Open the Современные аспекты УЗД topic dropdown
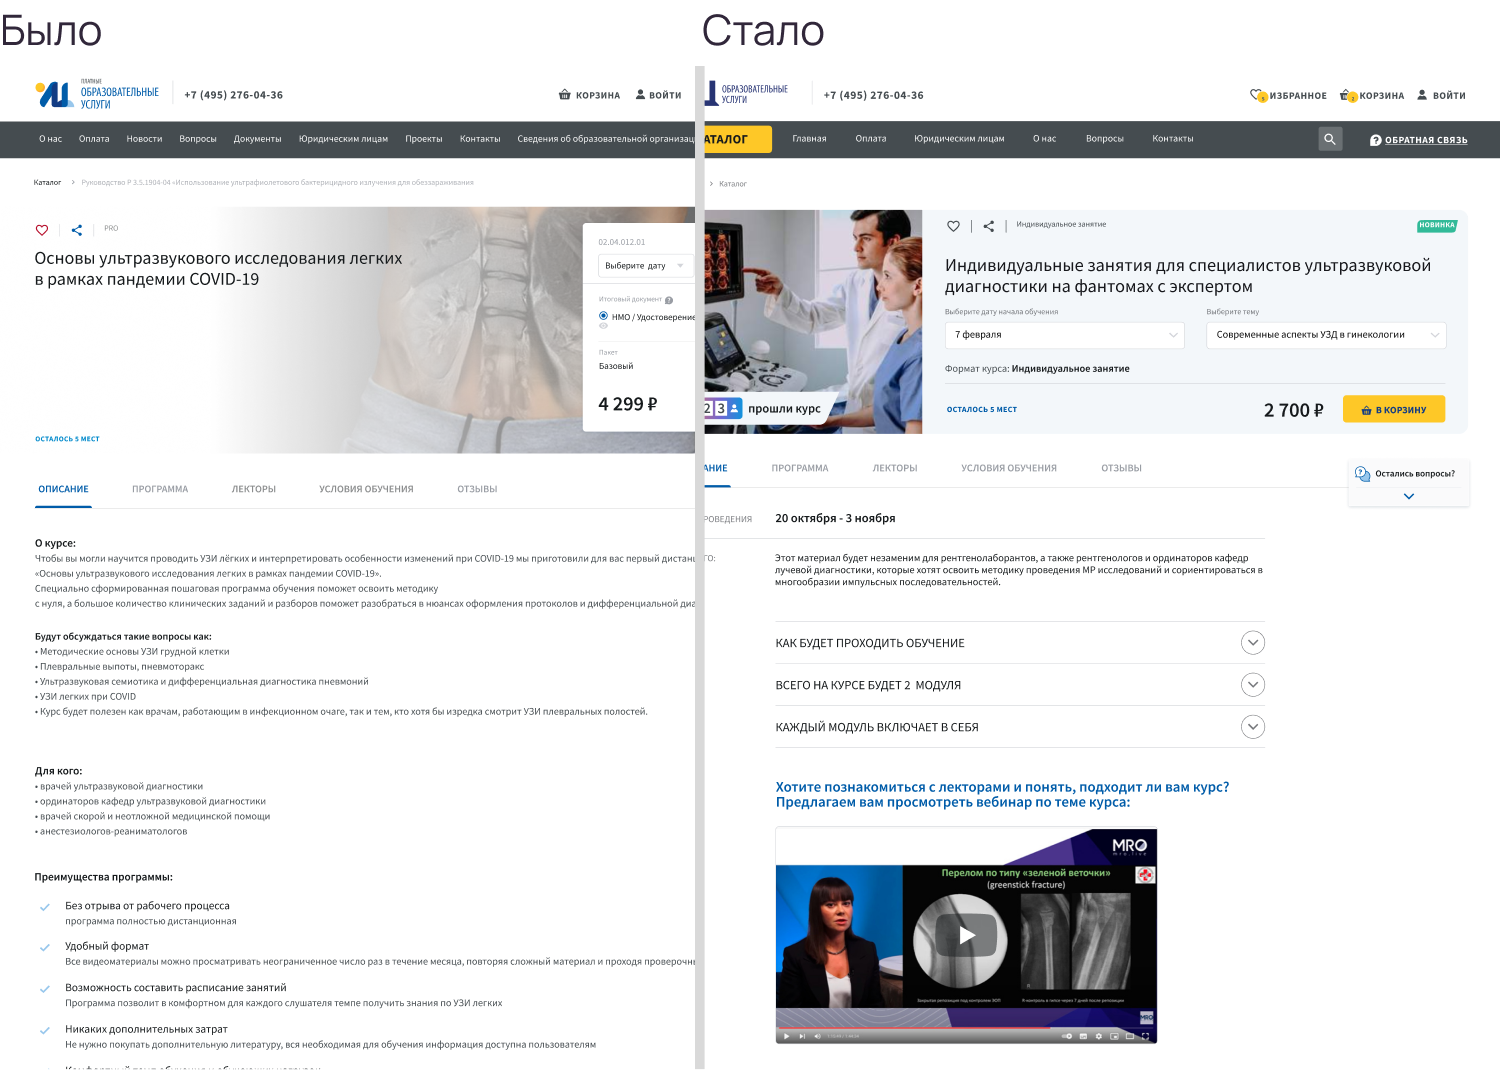 click(x=1326, y=335)
